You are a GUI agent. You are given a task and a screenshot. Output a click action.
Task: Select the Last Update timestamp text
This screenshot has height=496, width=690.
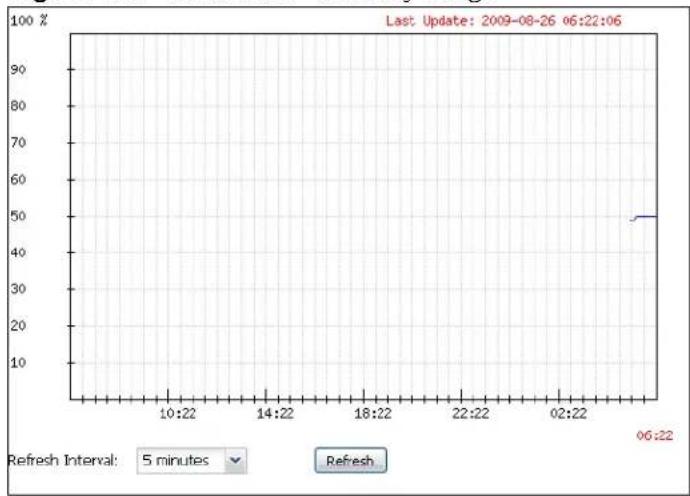pyautogui.click(x=503, y=21)
